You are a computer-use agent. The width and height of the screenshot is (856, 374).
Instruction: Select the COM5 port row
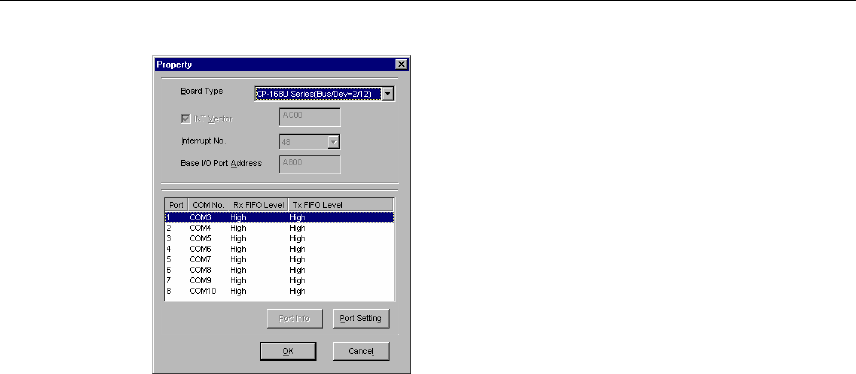pyautogui.click(x=279, y=238)
